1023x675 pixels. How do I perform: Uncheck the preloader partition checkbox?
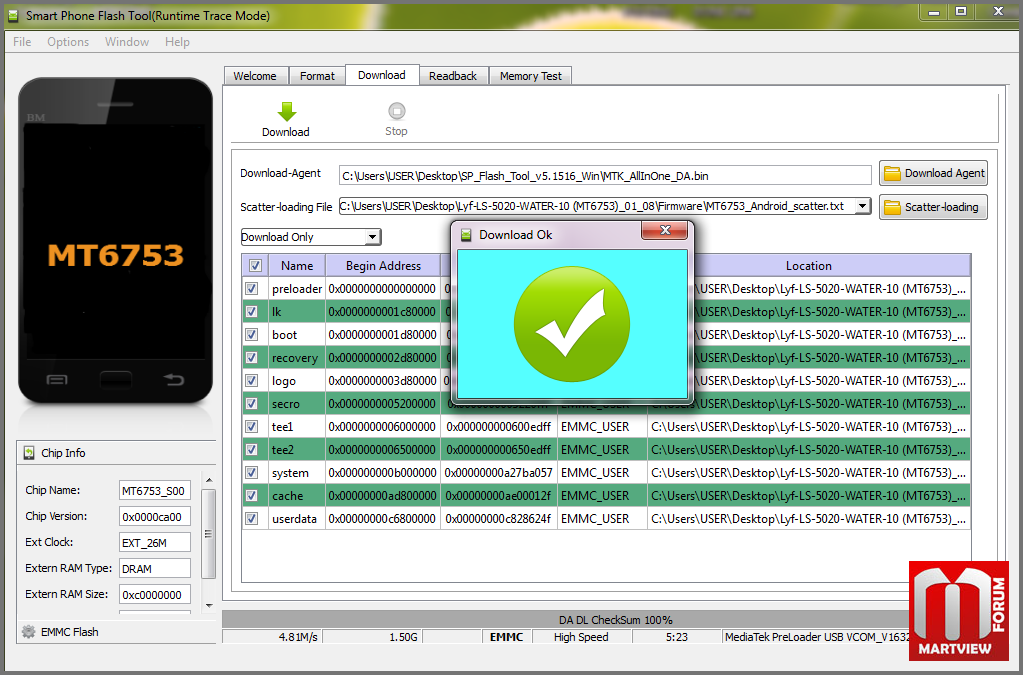[251, 288]
